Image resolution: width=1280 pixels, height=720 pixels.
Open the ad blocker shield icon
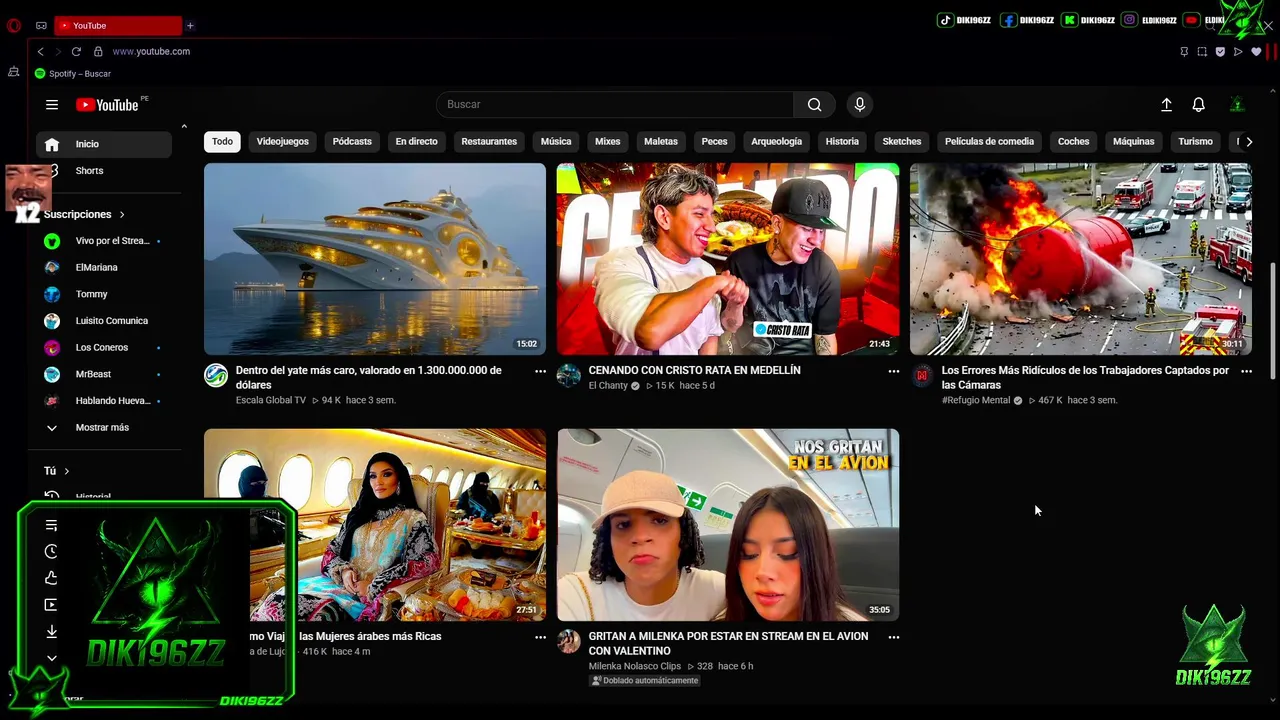[1220, 51]
